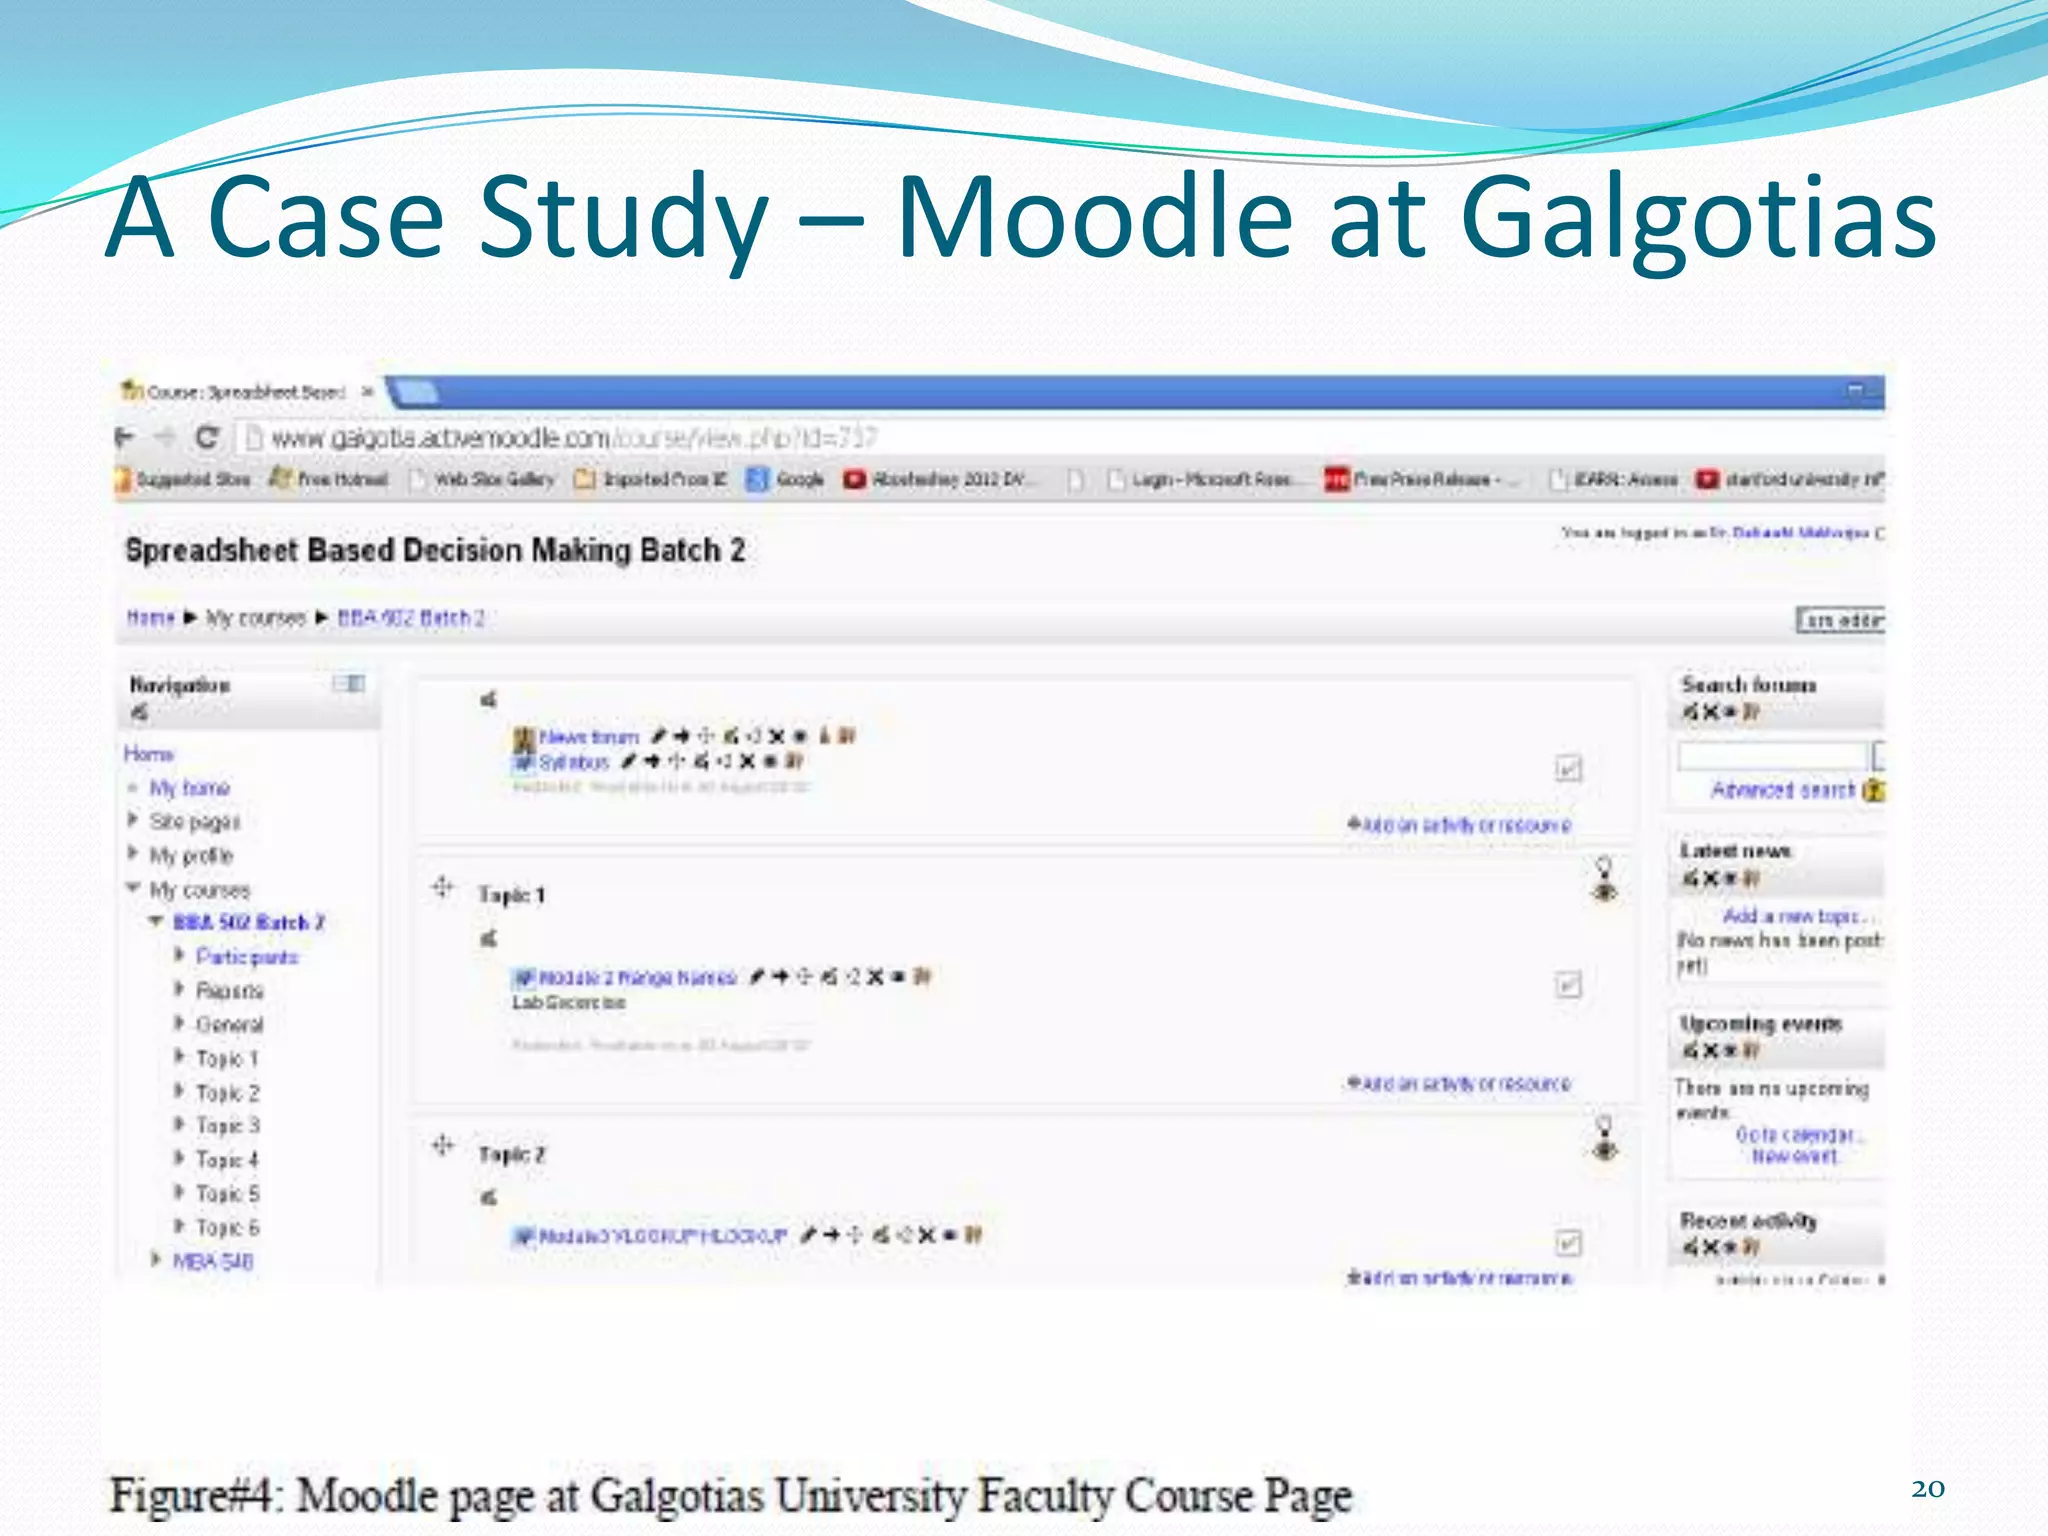
Task: Click the delete X icon for Syllabus
Action: click(x=747, y=762)
